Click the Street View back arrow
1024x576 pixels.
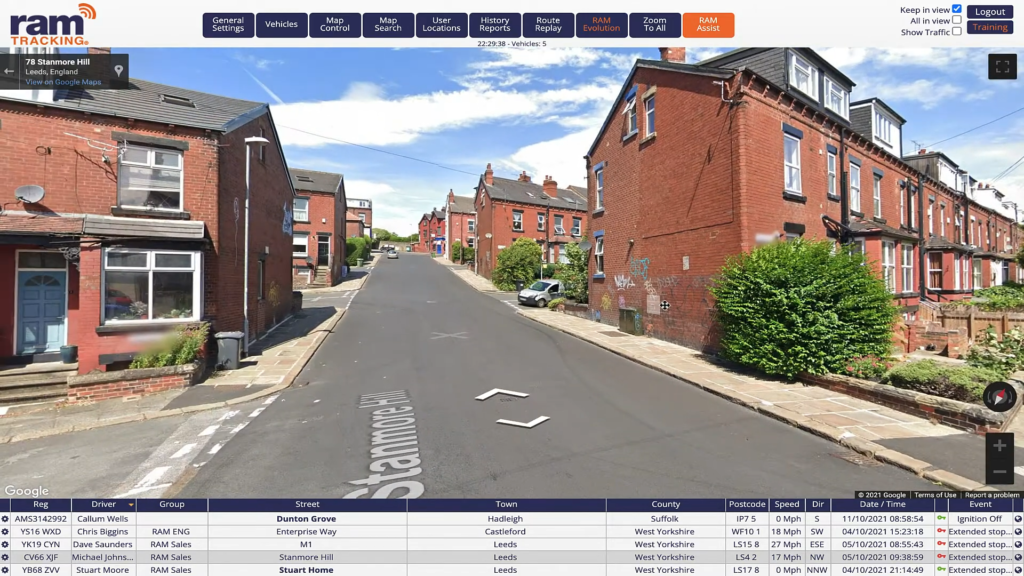pyautogui.click(x=10, y=71)
